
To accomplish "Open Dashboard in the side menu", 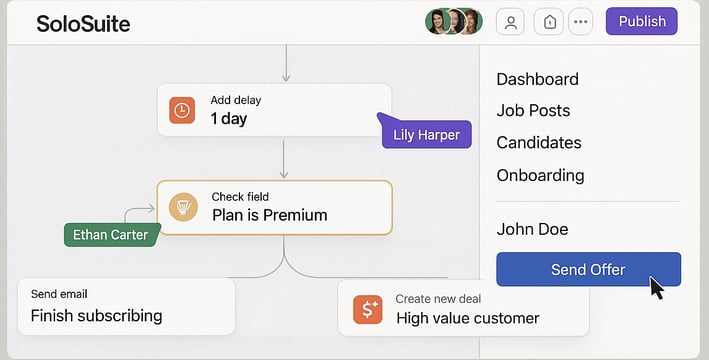I will [x=538, y=79].
